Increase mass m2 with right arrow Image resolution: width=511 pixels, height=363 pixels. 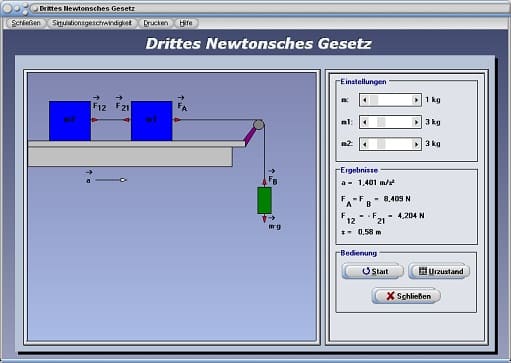[416, 144]
